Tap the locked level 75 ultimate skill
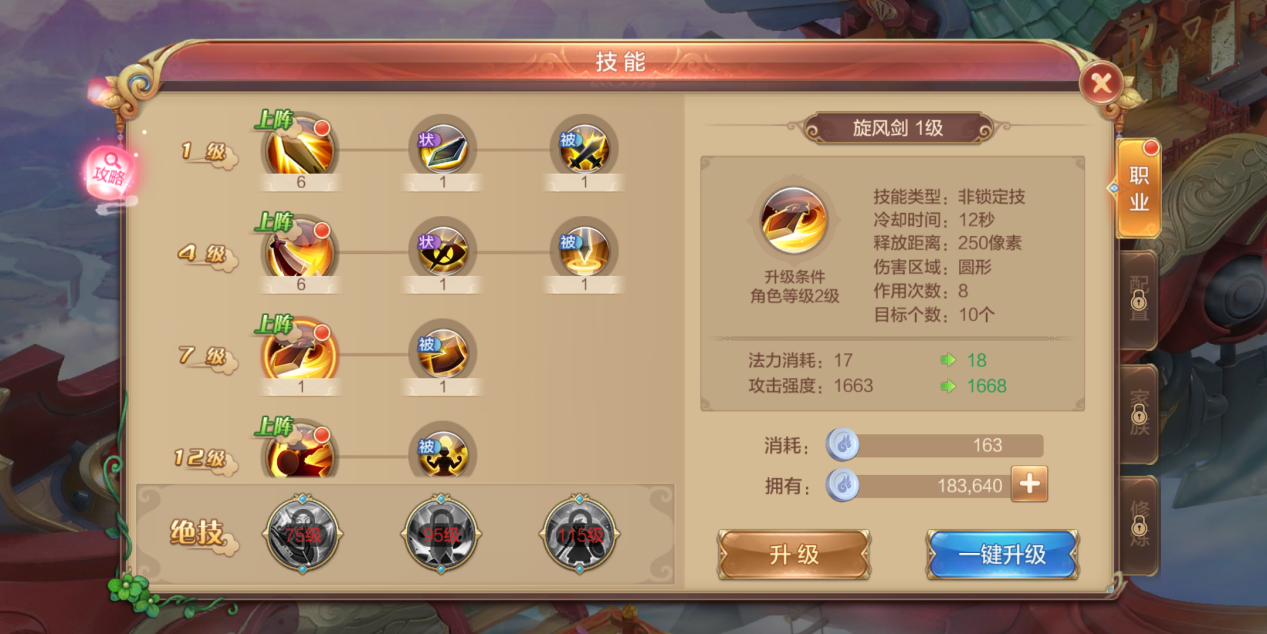Screen dimensions: 1267x634 click(x=302, y=534)
